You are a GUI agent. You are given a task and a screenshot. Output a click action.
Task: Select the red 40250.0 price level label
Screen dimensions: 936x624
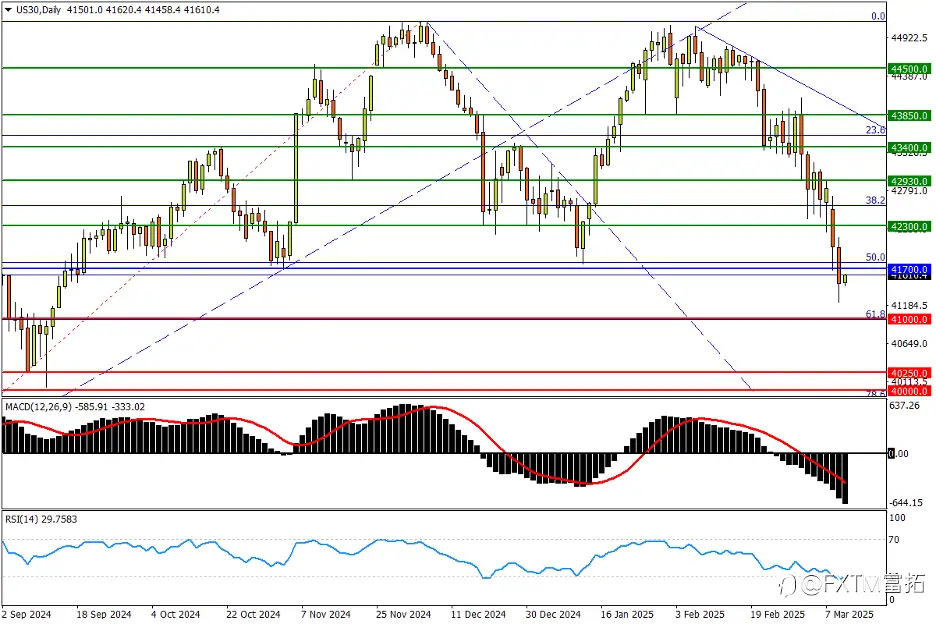tap(909, 373)
